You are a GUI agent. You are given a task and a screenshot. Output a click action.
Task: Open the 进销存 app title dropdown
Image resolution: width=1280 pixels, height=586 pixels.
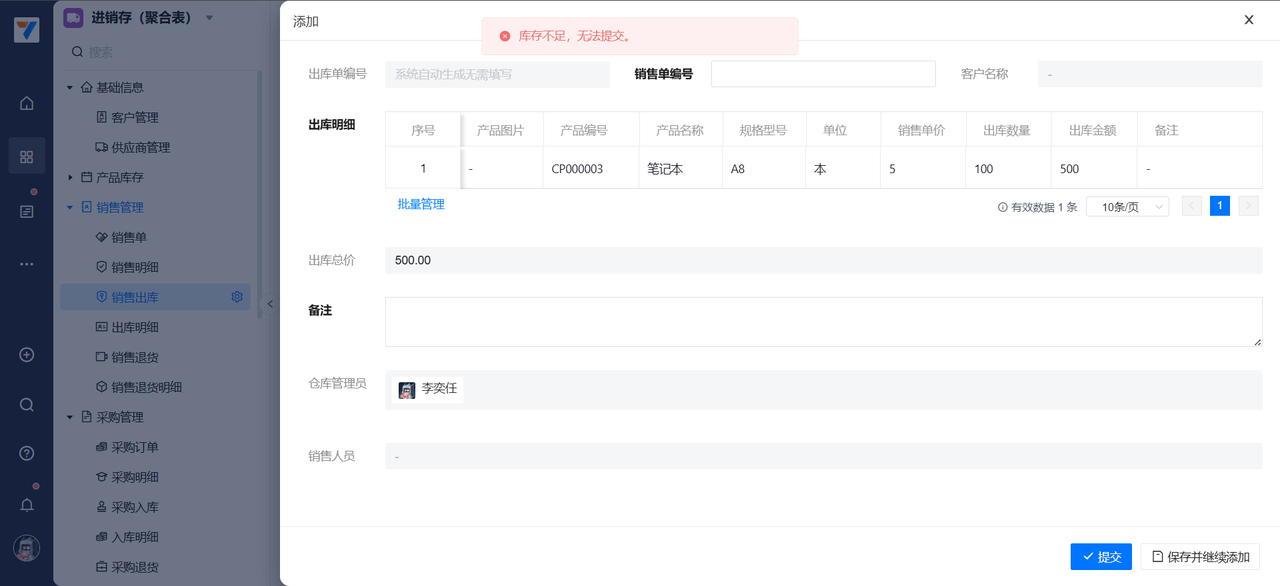tap(209, 17)
